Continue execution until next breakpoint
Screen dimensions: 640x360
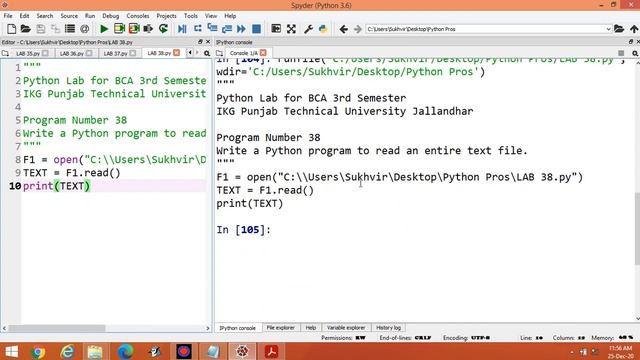241,29
